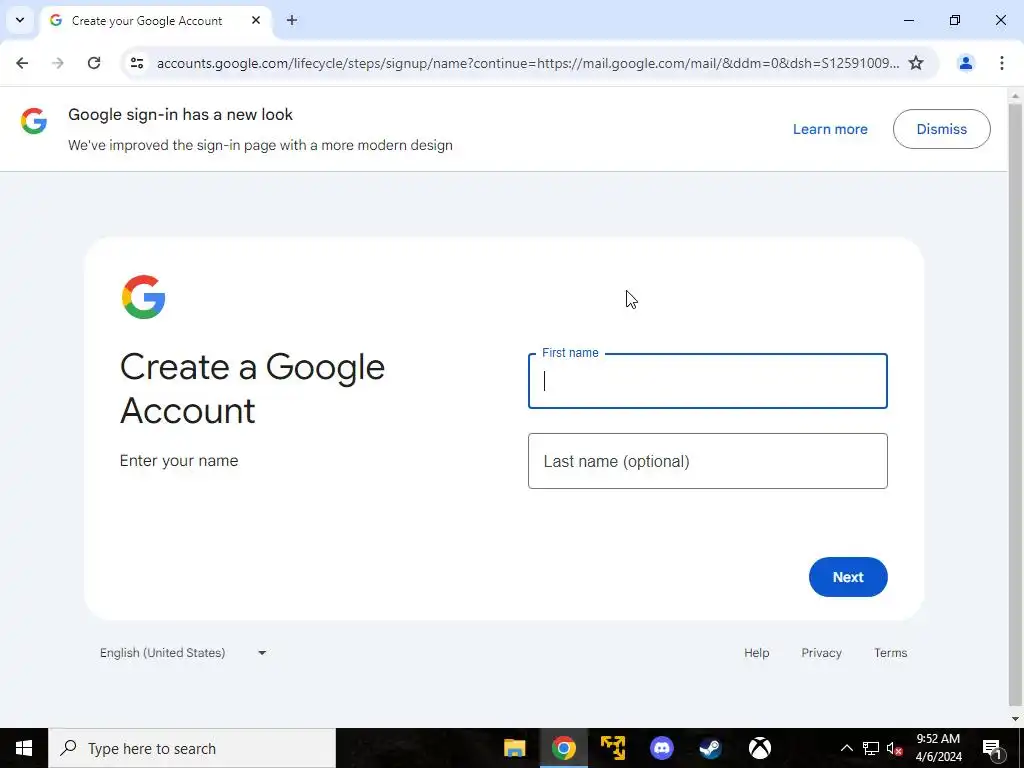Click the page's vertical scrollbar
This screenshot has width=1024, height=768.
tap(1015, 405)
